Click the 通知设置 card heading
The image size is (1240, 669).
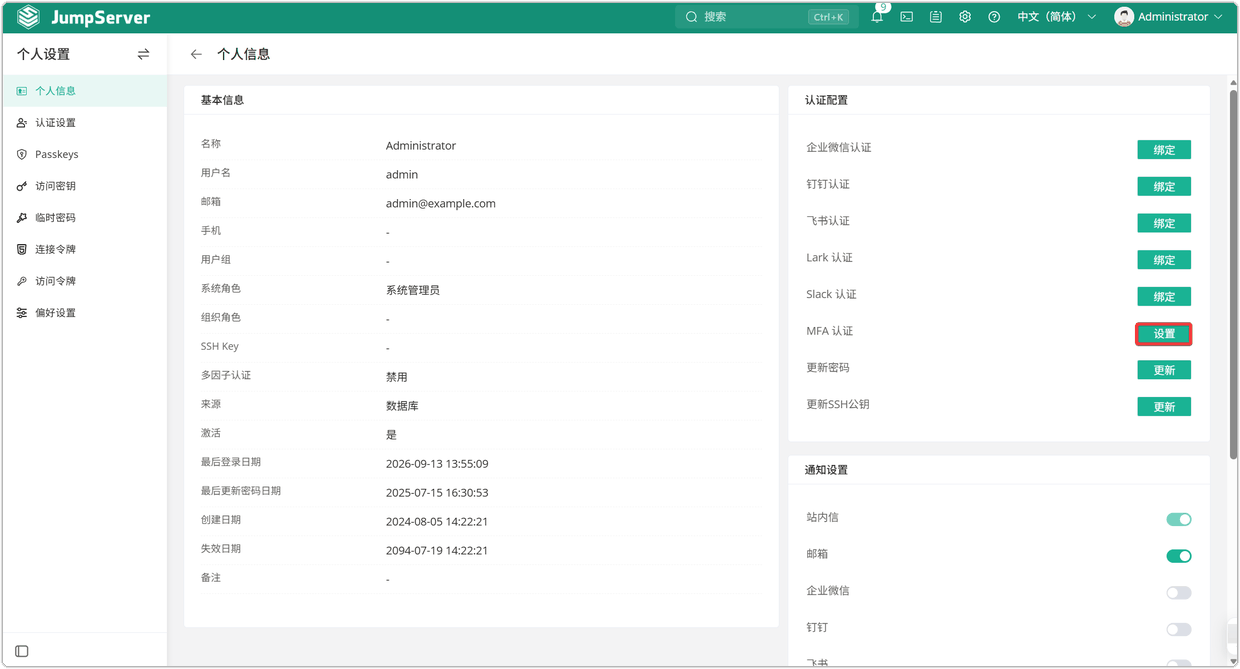coord(826,470)
